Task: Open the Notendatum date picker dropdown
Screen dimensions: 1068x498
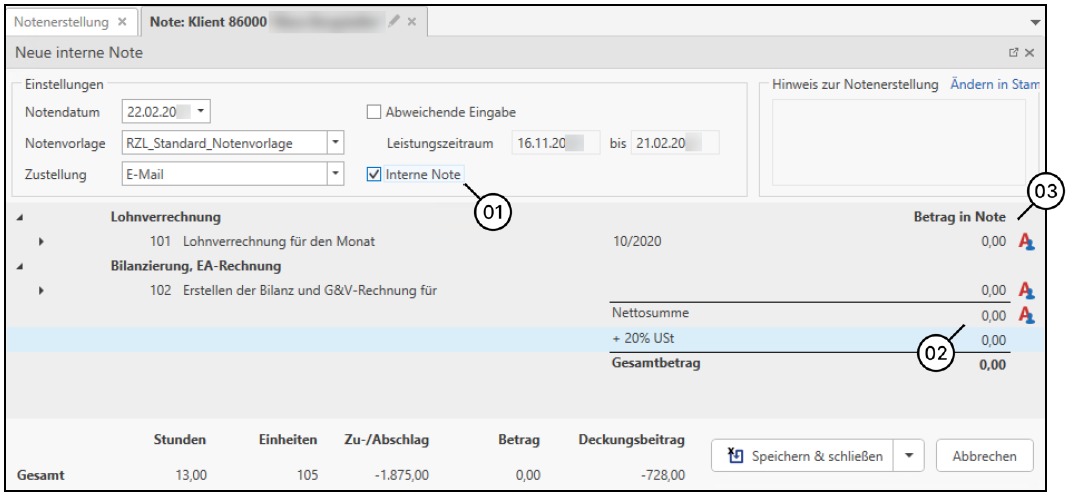Action: click(201, 112)
